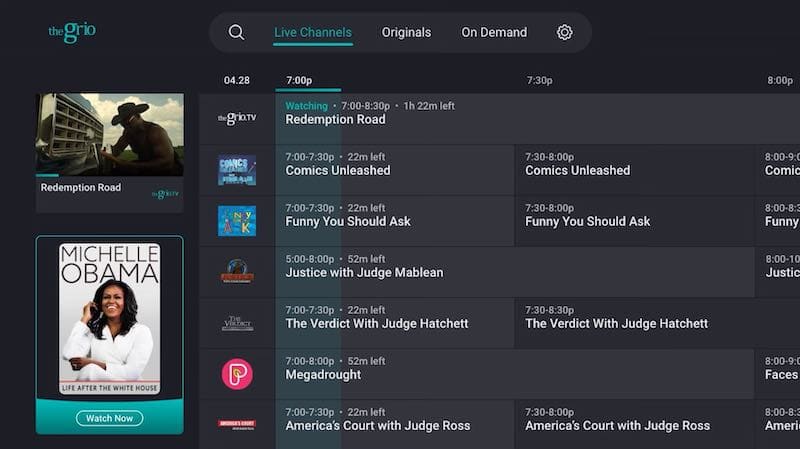Viewport: 800px width, 449px height.
Task: Click the Watch Now button
Action: click(110, 418)
